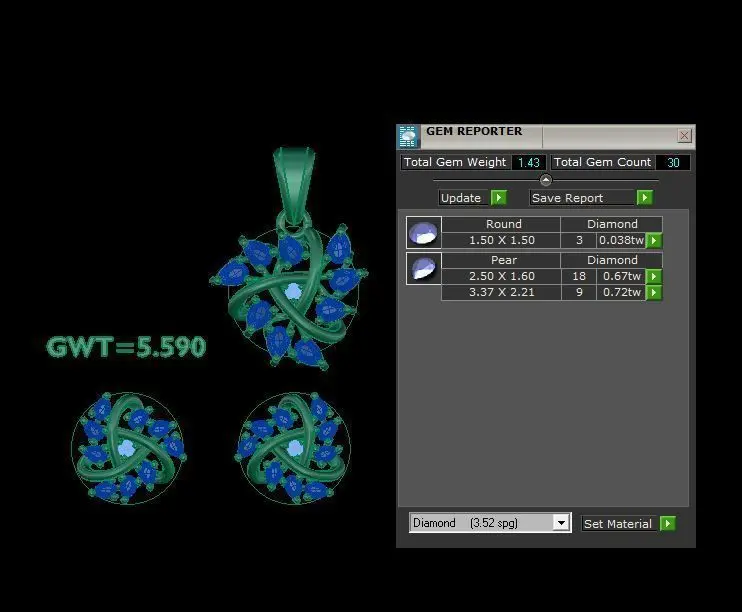
Task: Select the right earring model
Action: point(293,448)
